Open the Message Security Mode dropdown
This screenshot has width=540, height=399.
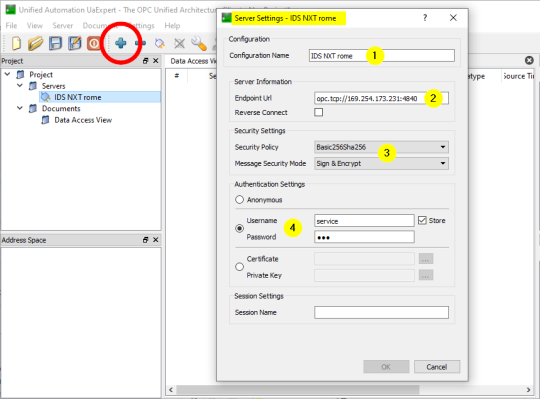click(x=381, y=164)
